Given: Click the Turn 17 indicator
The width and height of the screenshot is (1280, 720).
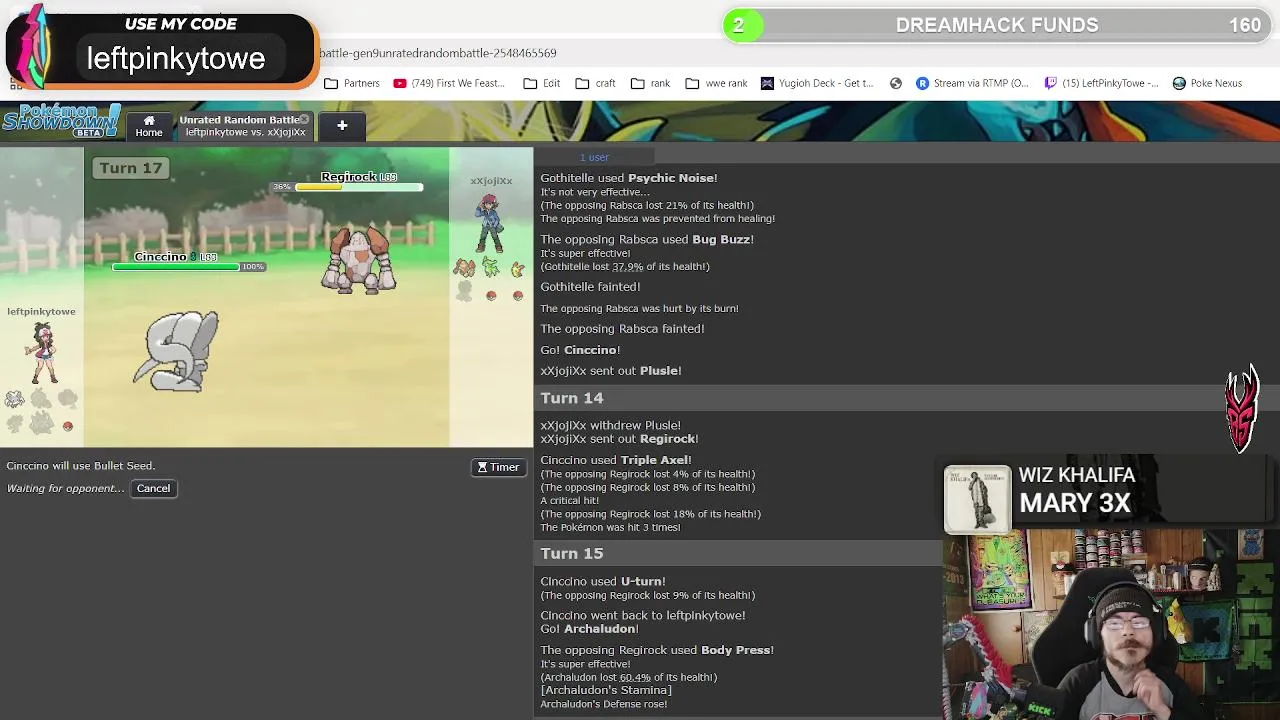Looking at the screenshot, I should pyautogui.click(x=130, y=168).
